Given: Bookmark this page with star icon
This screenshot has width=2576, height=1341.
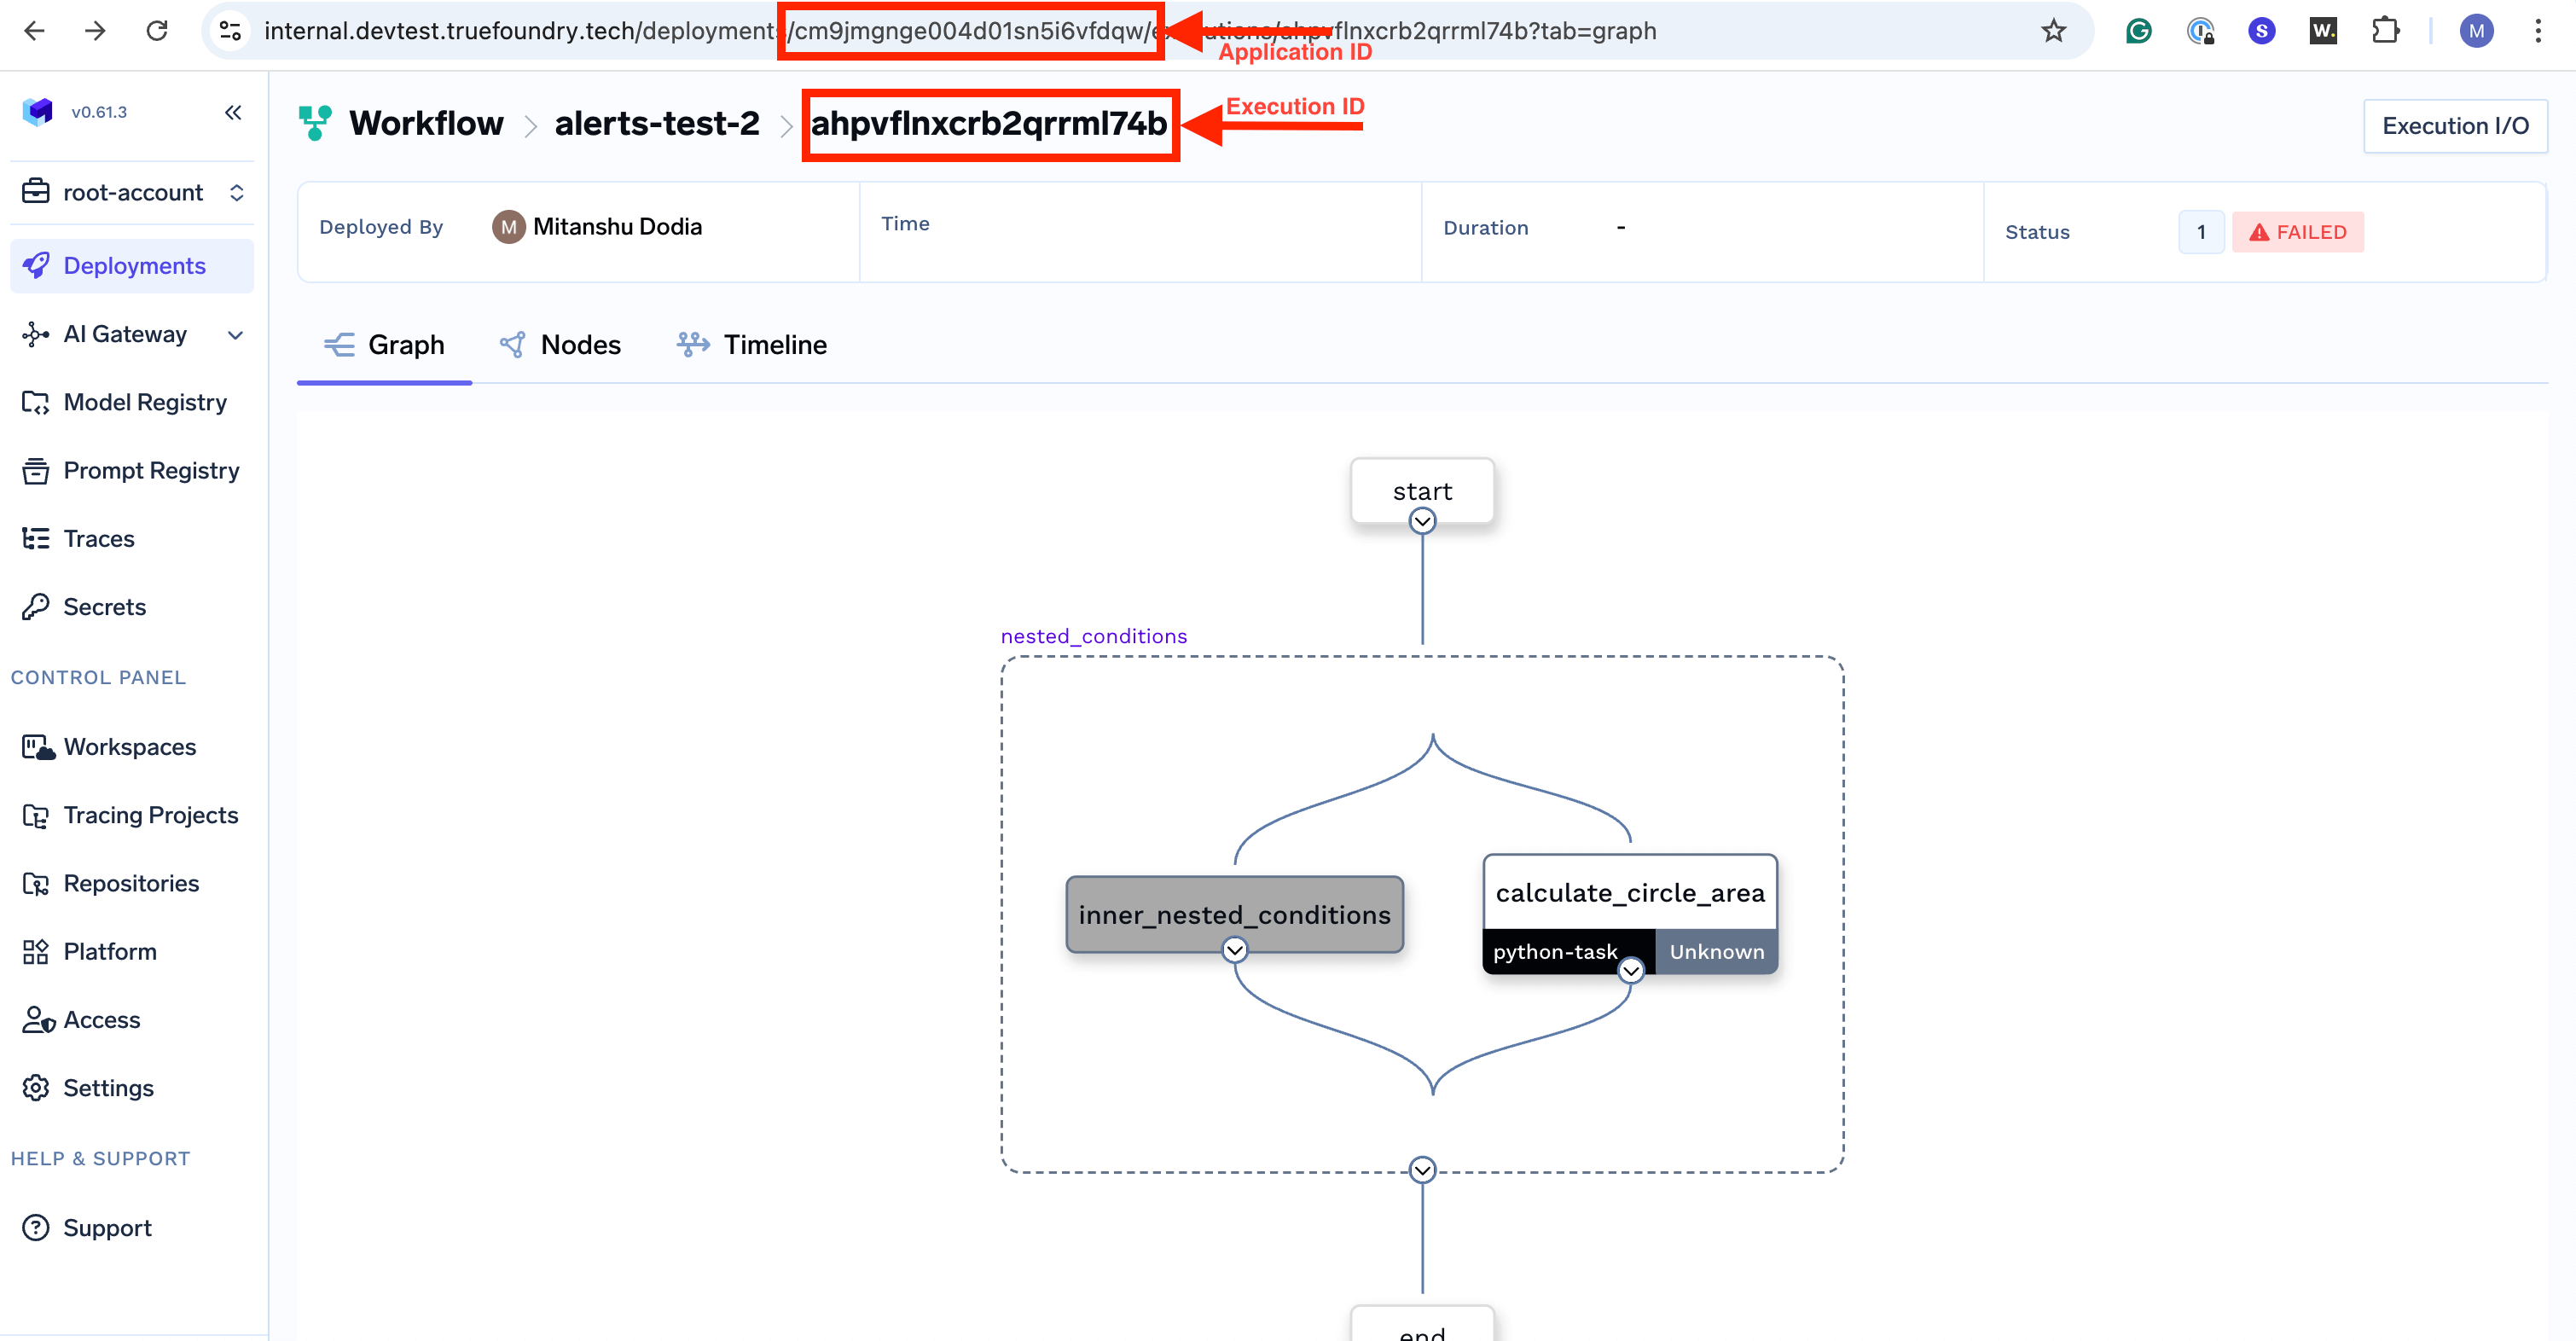Looking at the screenshot, I should 2053,31.
